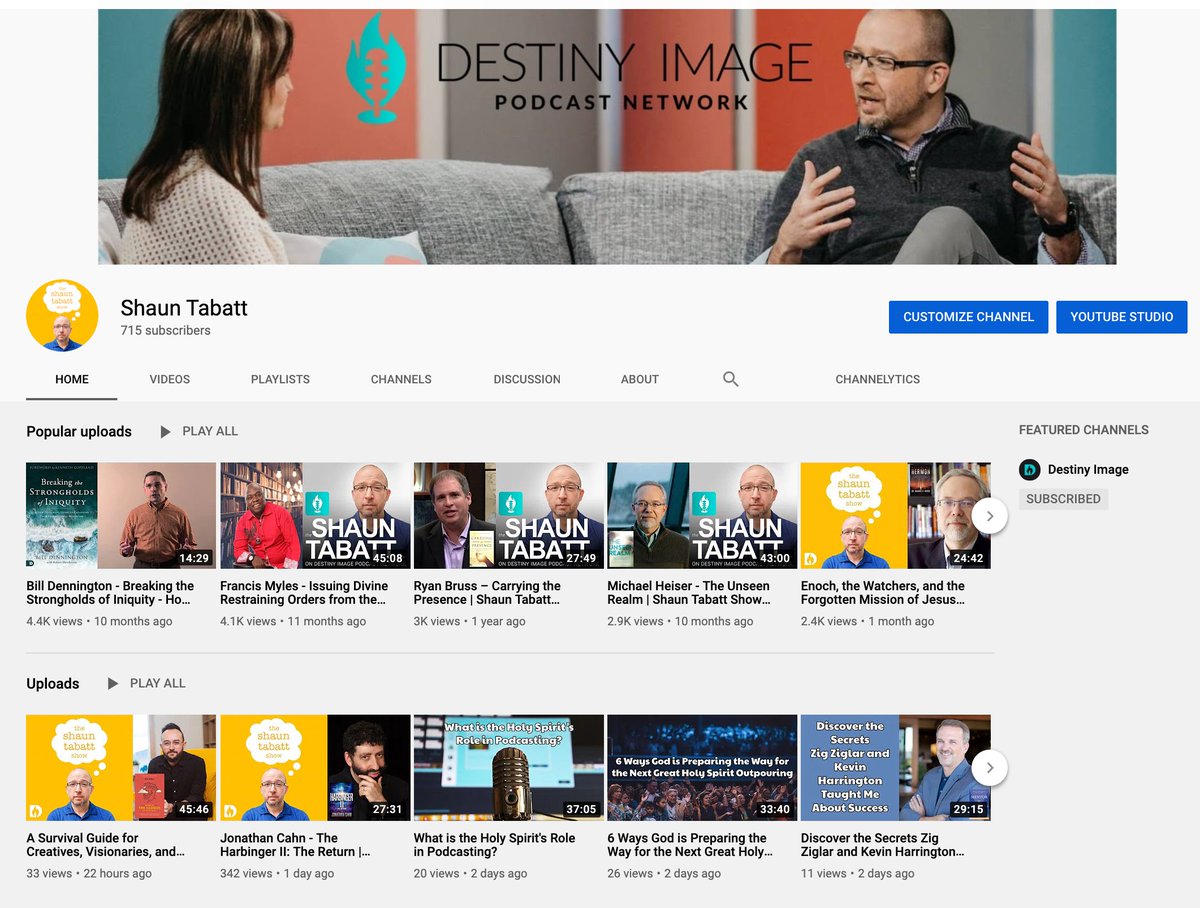Screen dimensions: 1200x908
Task: Click the Destiny Image featured channel avatar
Action: pos(1029,469)
